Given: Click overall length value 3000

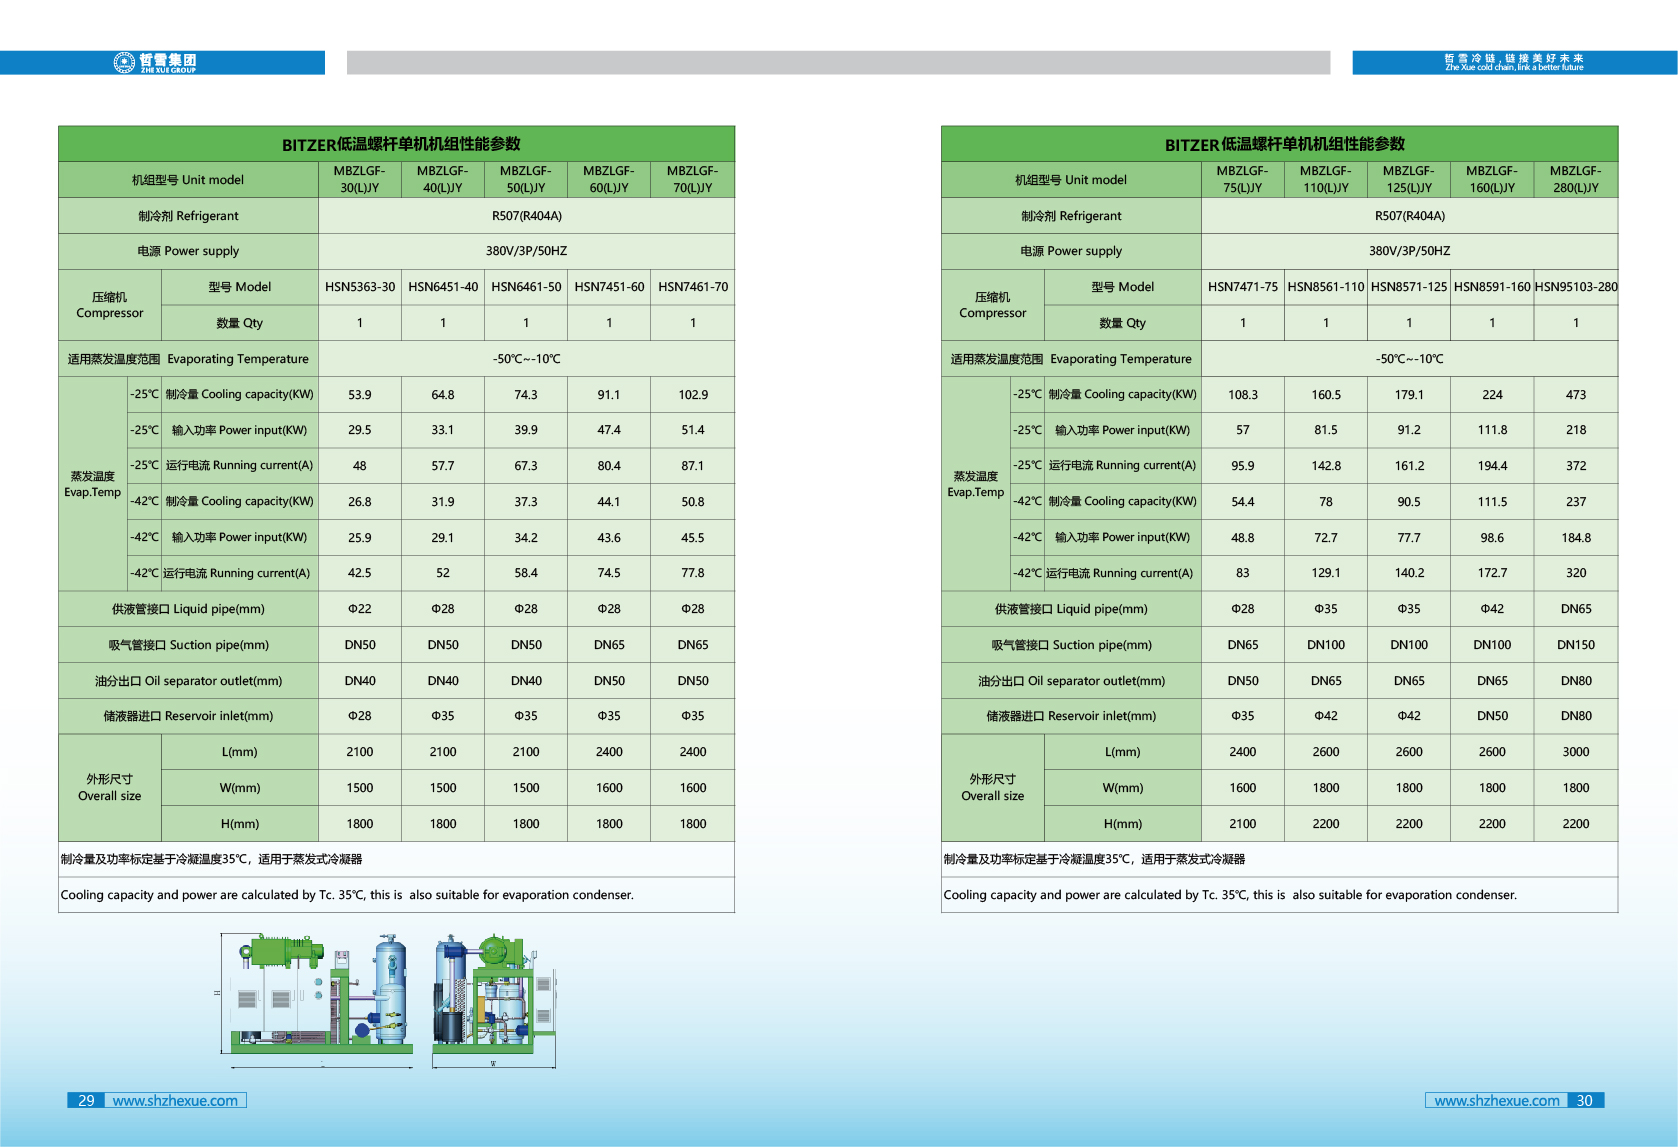Looking at the screenshot, I should (x=1576, y=752).
